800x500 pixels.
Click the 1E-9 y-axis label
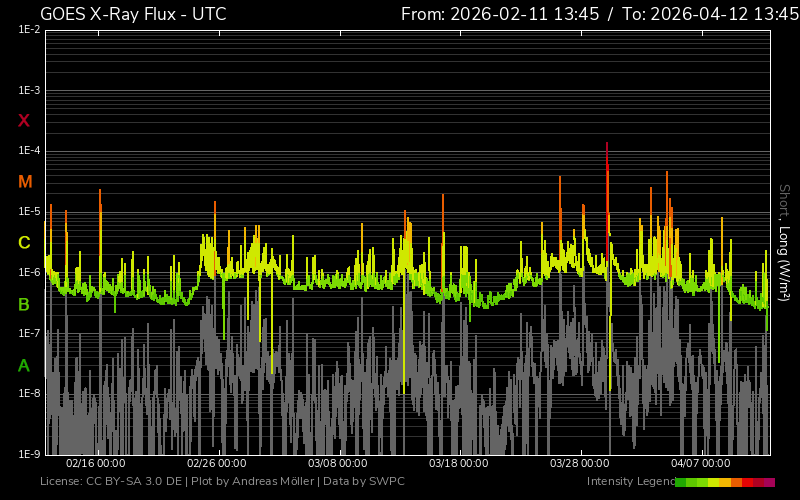pos(29,454)
